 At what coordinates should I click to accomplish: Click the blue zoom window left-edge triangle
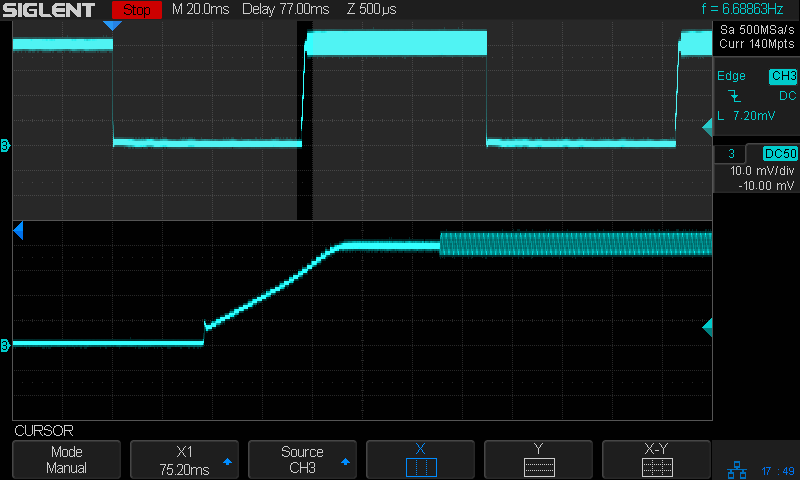[17, 232]
